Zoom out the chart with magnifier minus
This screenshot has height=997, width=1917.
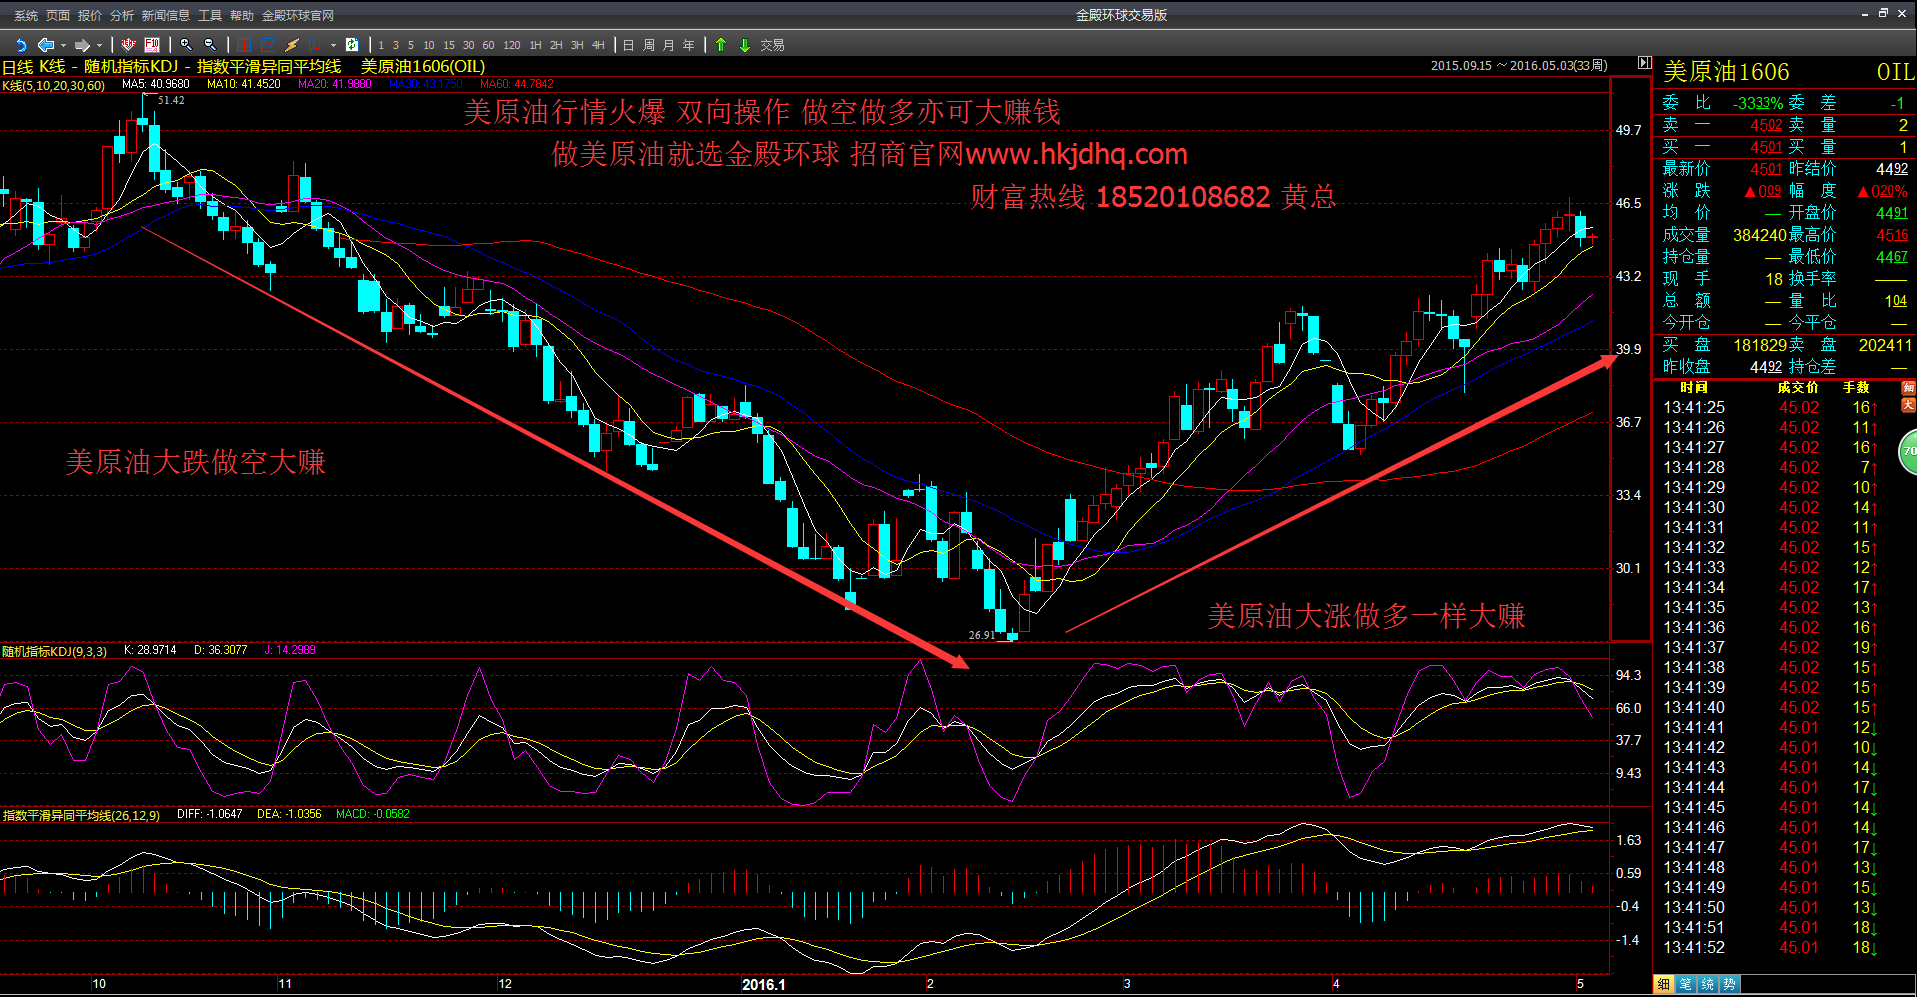[210, 45]
